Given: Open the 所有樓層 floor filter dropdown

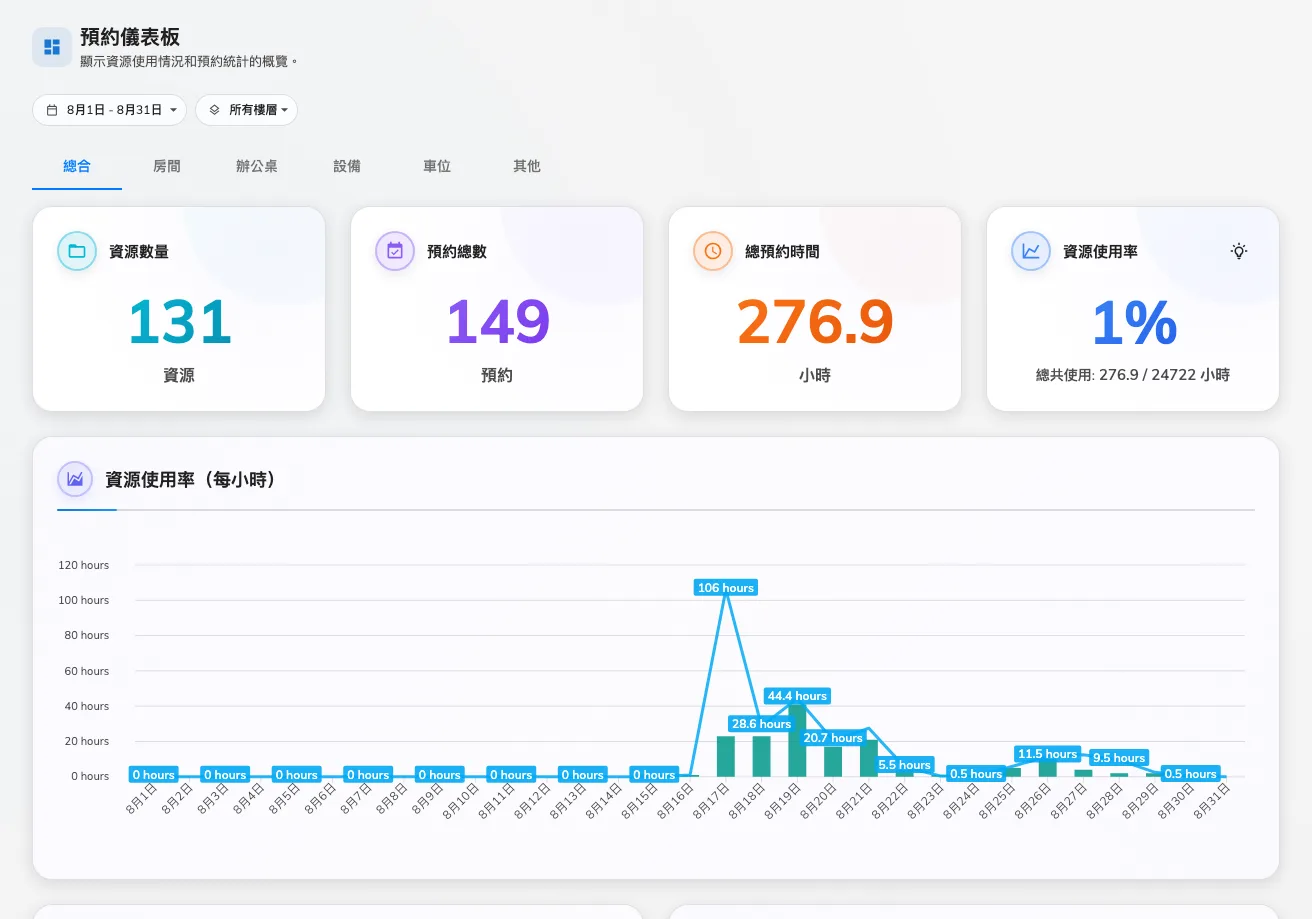Looking at the screenshot, I should pyautogui.click(x=246, y=110).
